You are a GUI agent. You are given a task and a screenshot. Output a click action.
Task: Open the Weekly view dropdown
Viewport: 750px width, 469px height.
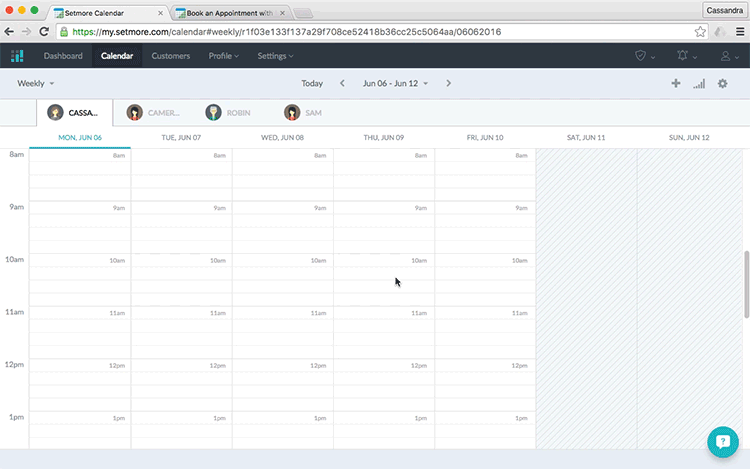[35, 83]
